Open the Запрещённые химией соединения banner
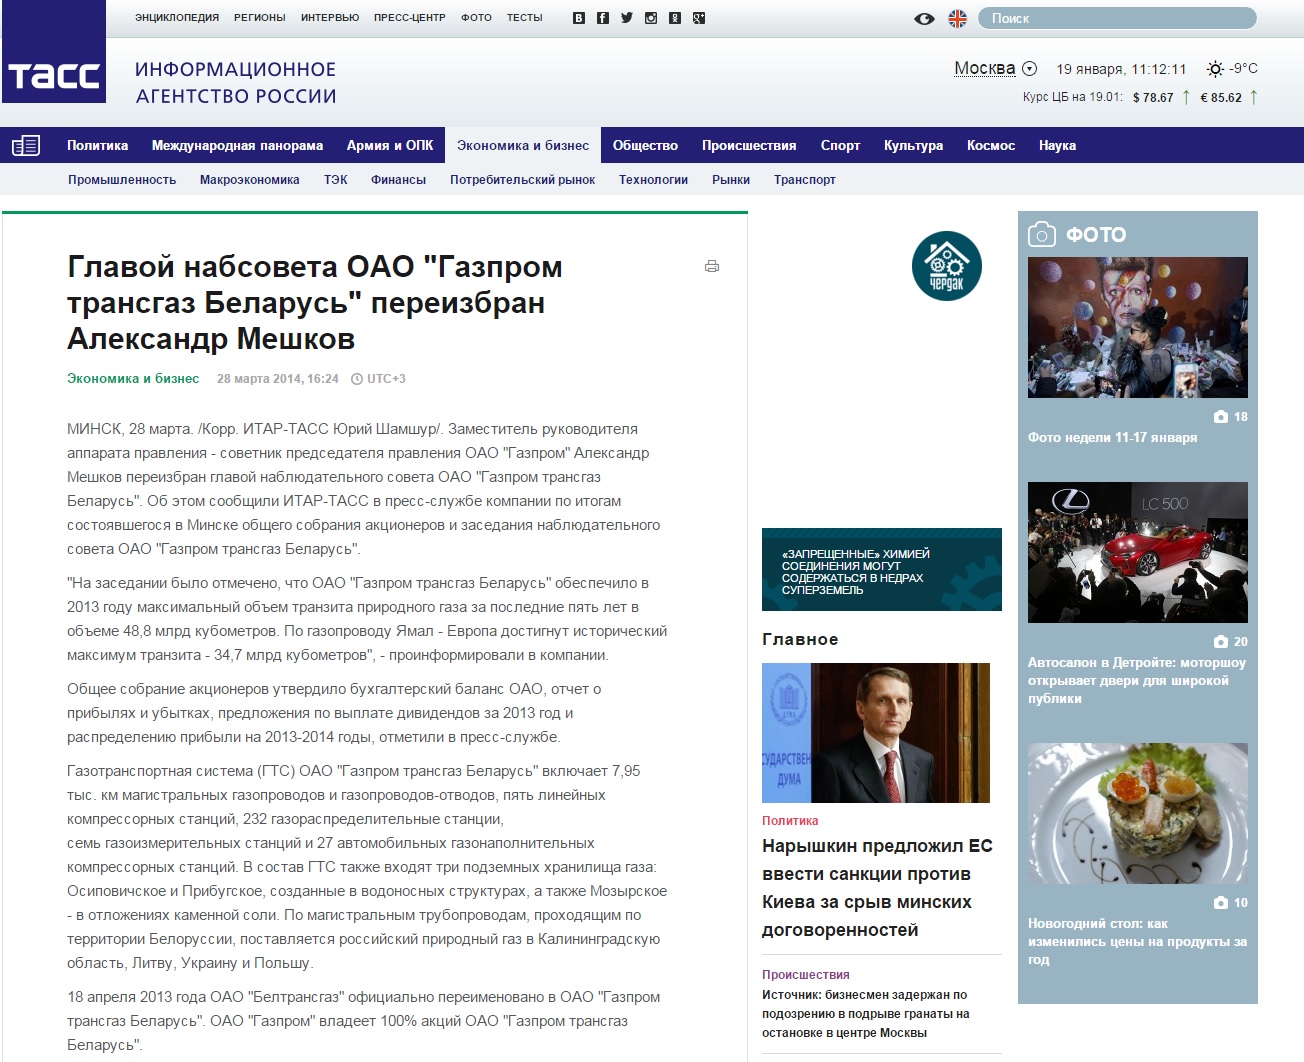 pos(882,569)
